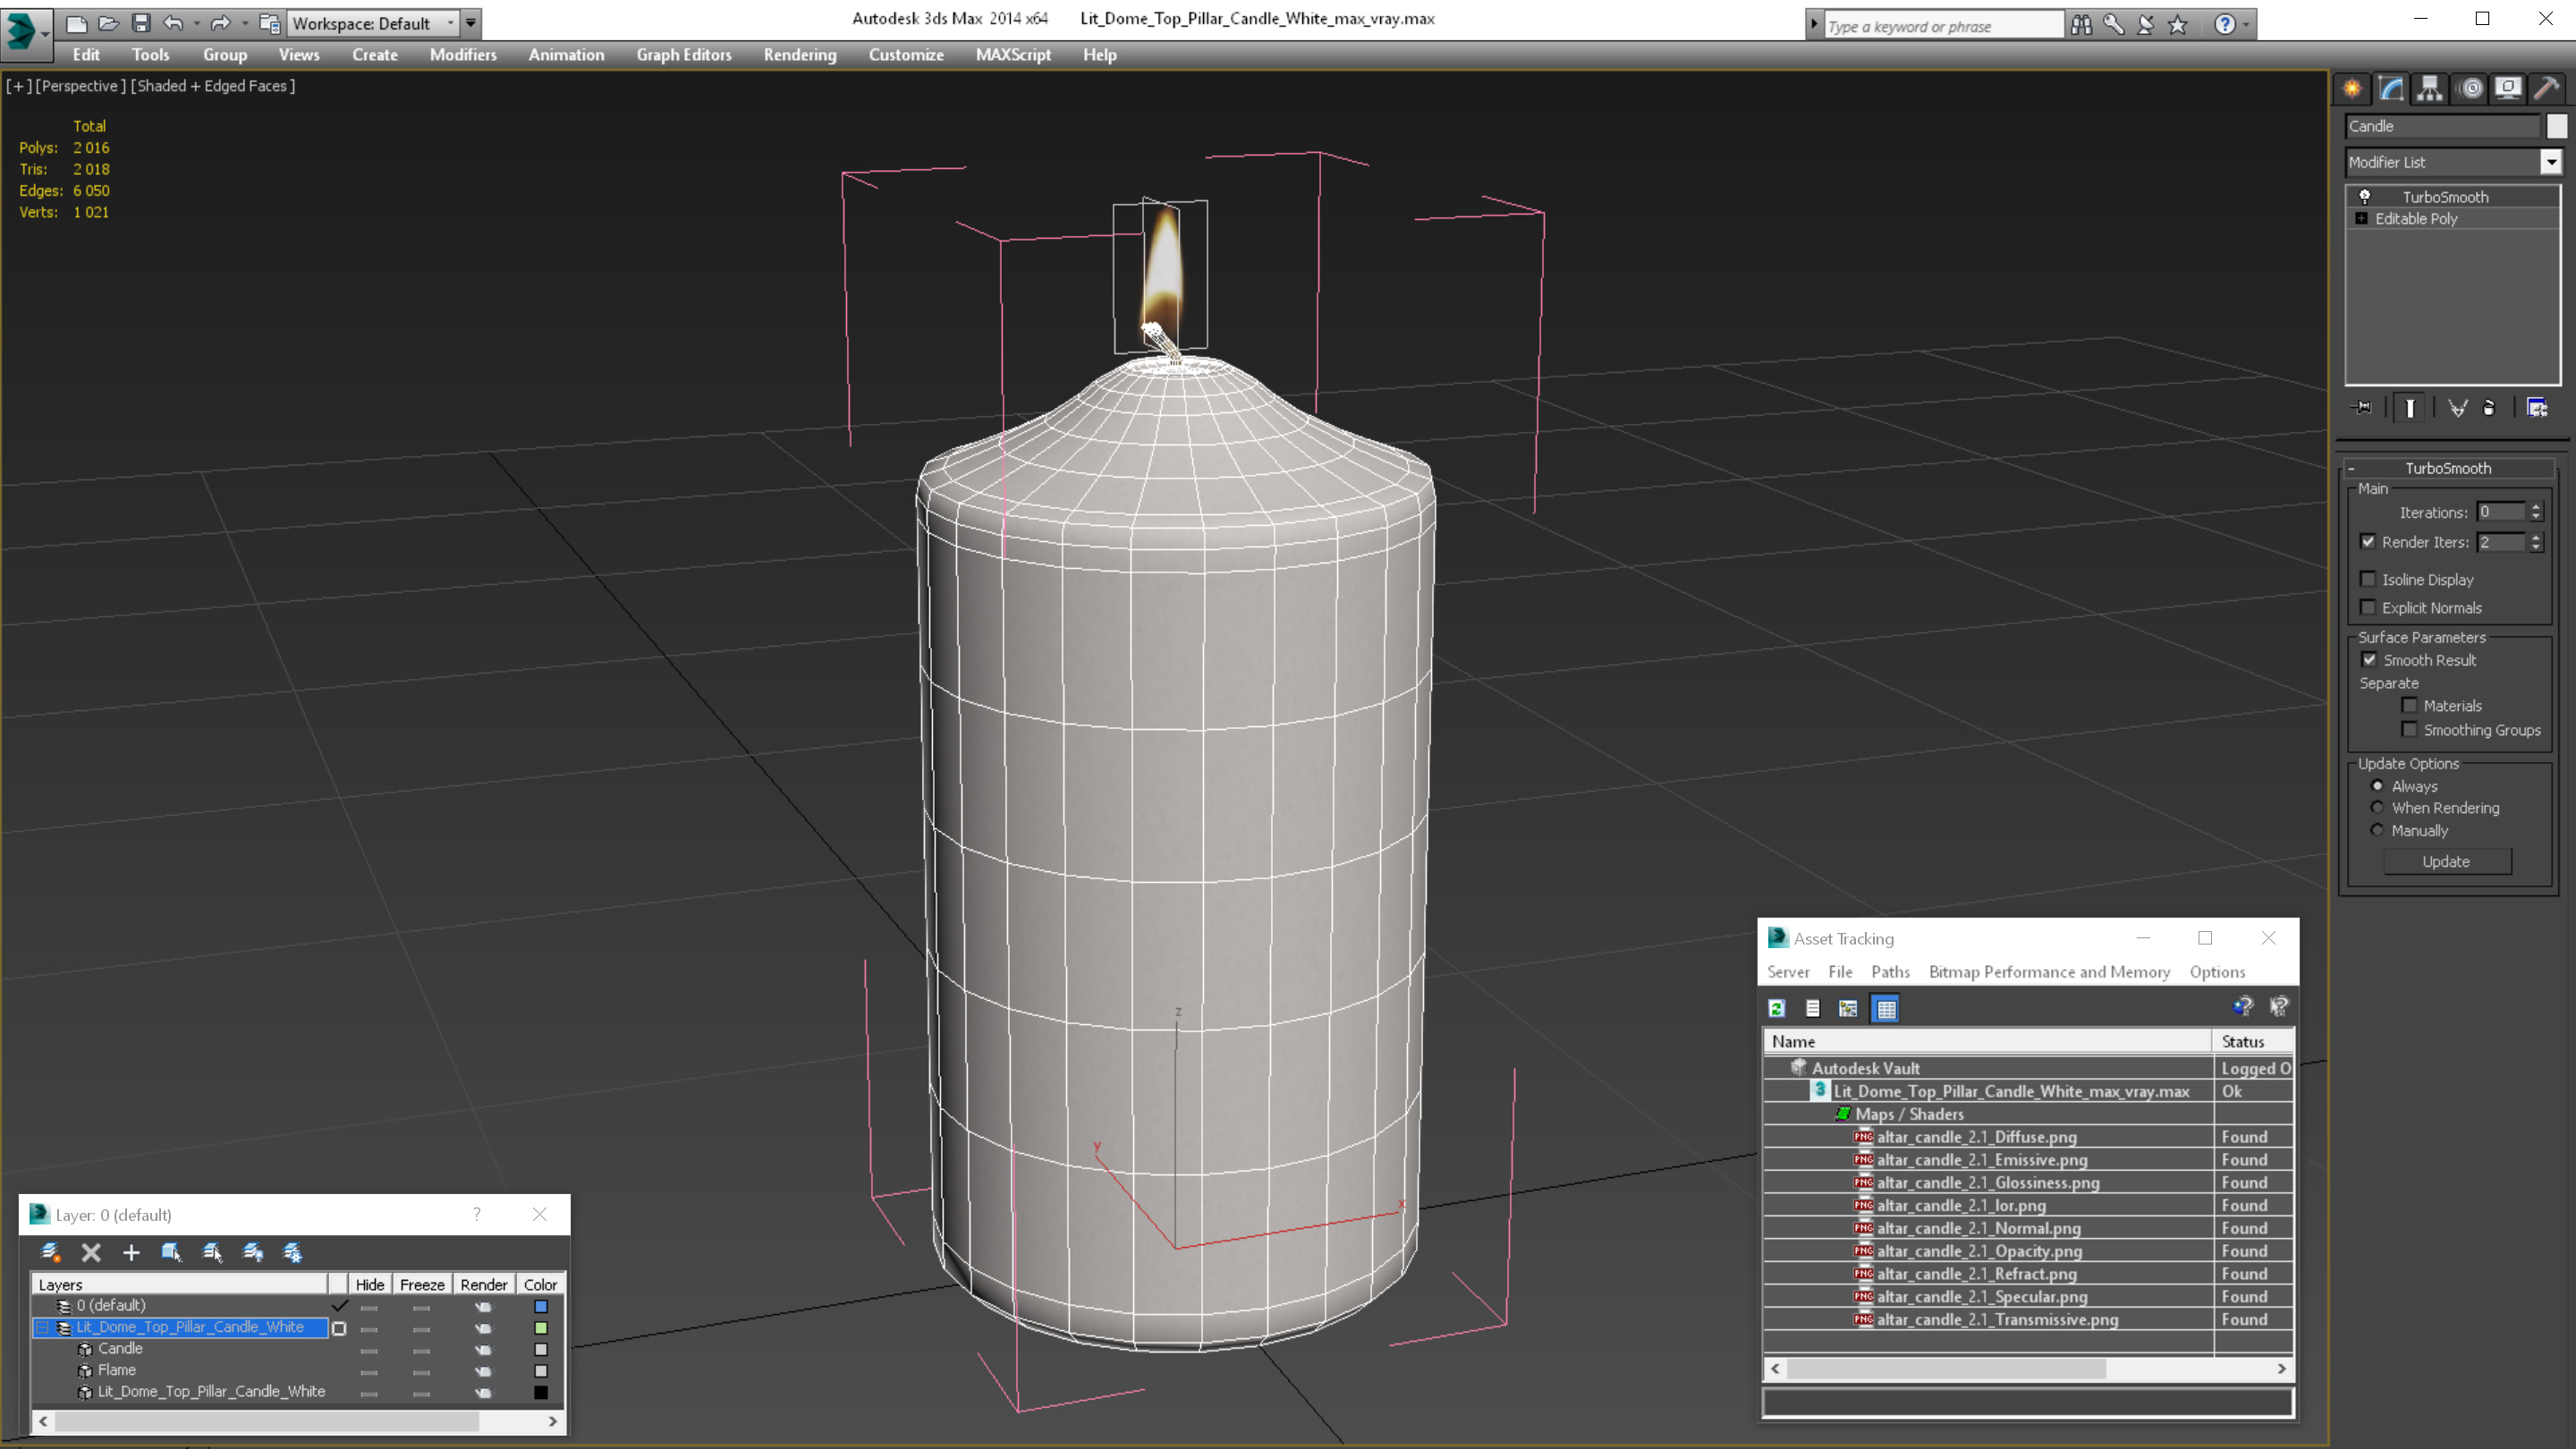The width and height of the screenshot is (2576, 1449).
Task: Open the Motion command panel tab
Action: (x=2470, y=89)
